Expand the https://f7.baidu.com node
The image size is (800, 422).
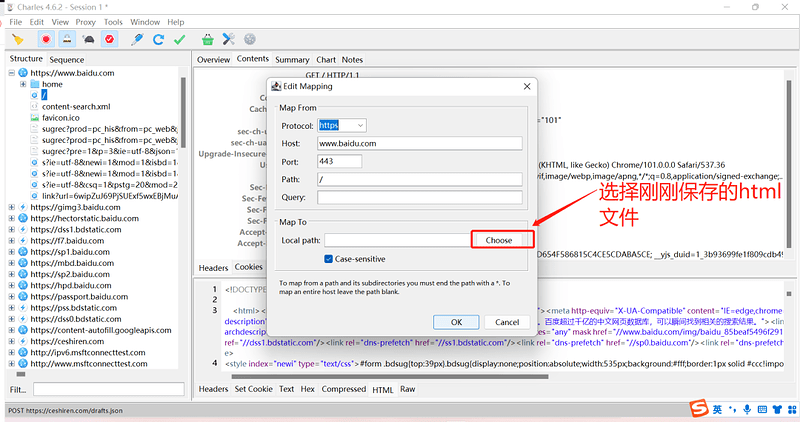pyautogui.click(x=11, y=241)
